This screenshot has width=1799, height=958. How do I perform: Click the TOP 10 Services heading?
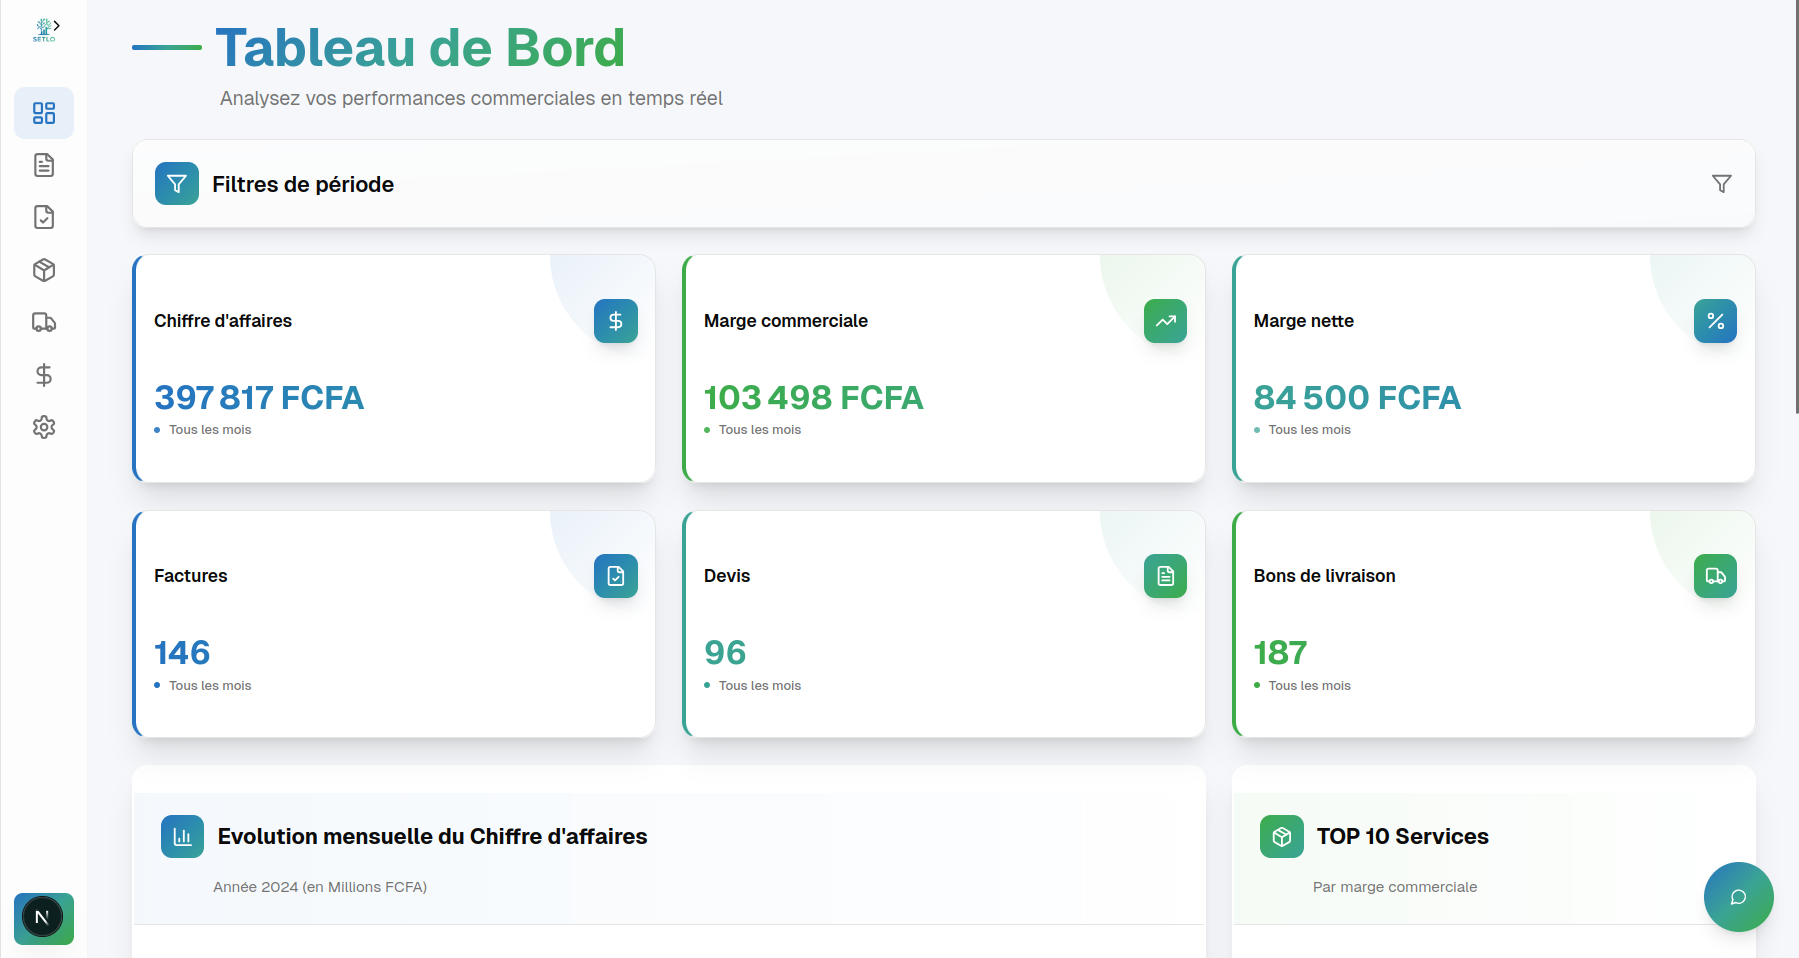pos(1402,837)
